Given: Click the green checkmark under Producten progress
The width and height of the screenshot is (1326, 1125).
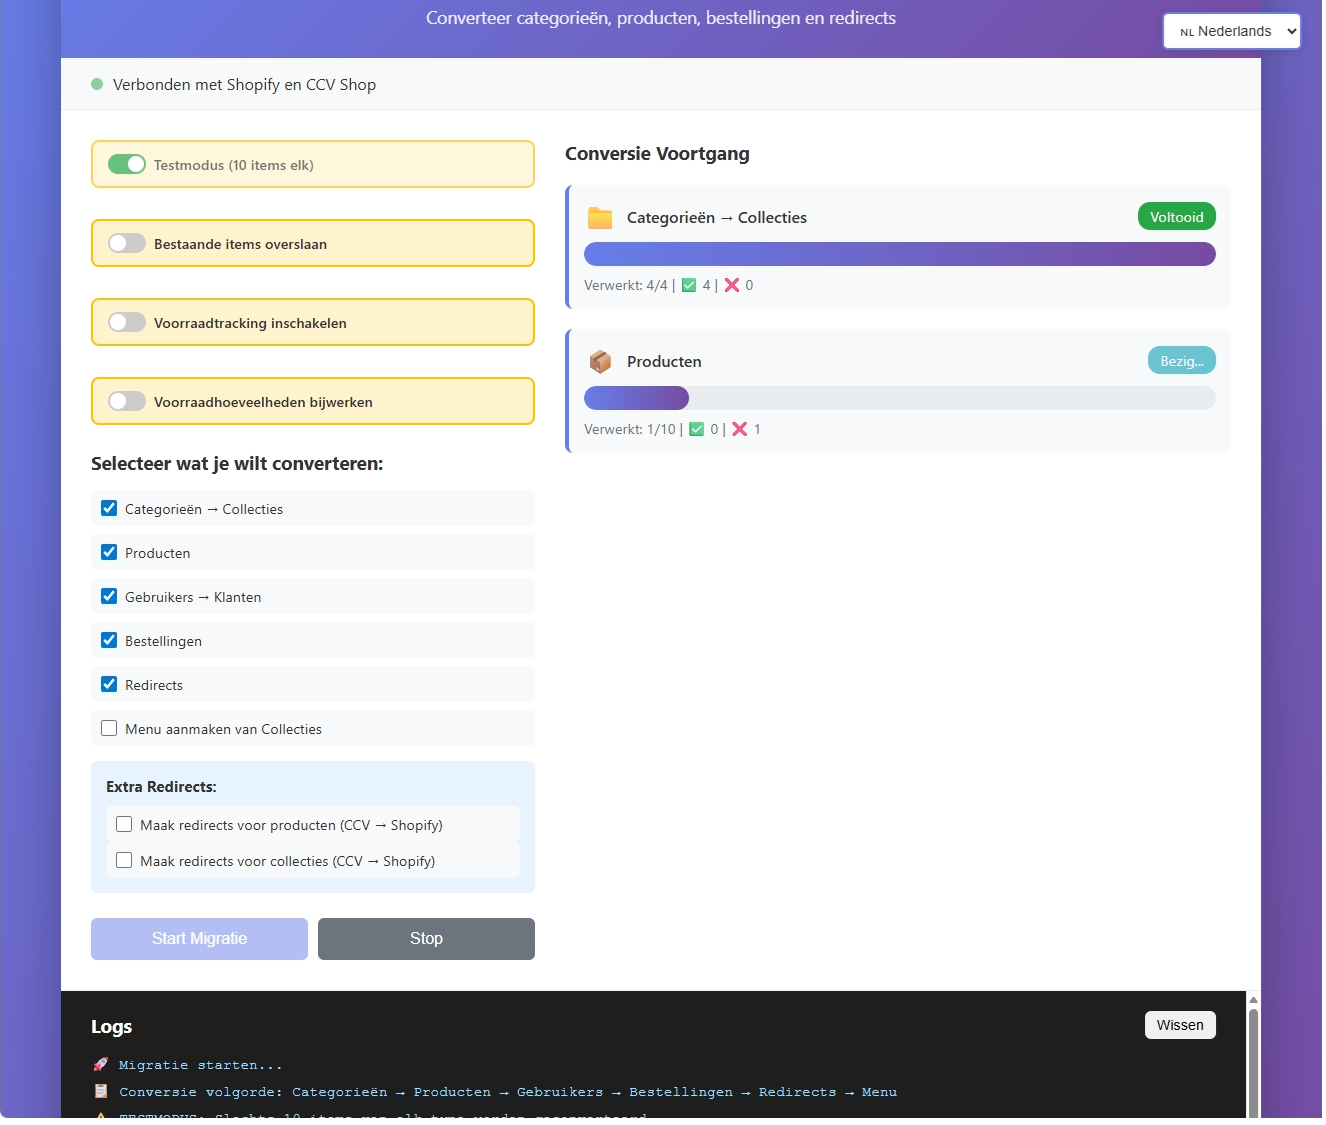Looking at the screenshot, I should coord(697,429).
